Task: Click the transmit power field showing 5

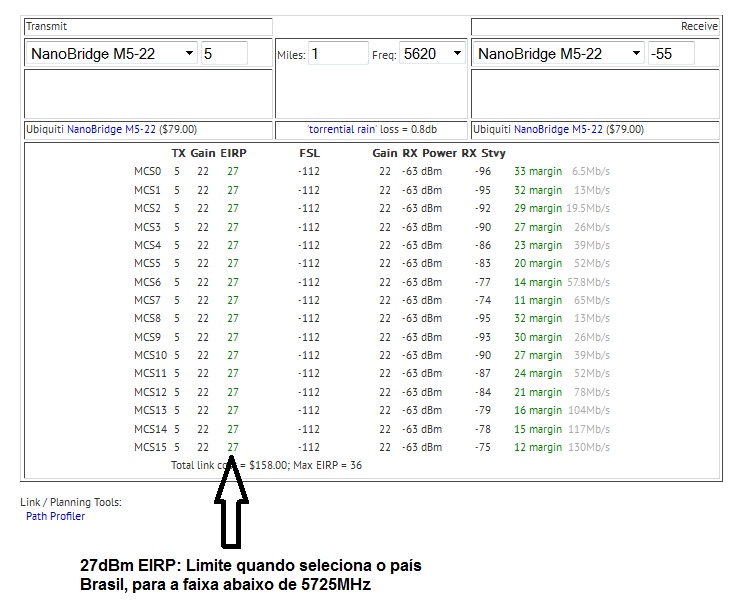Action: coord(224,53)
